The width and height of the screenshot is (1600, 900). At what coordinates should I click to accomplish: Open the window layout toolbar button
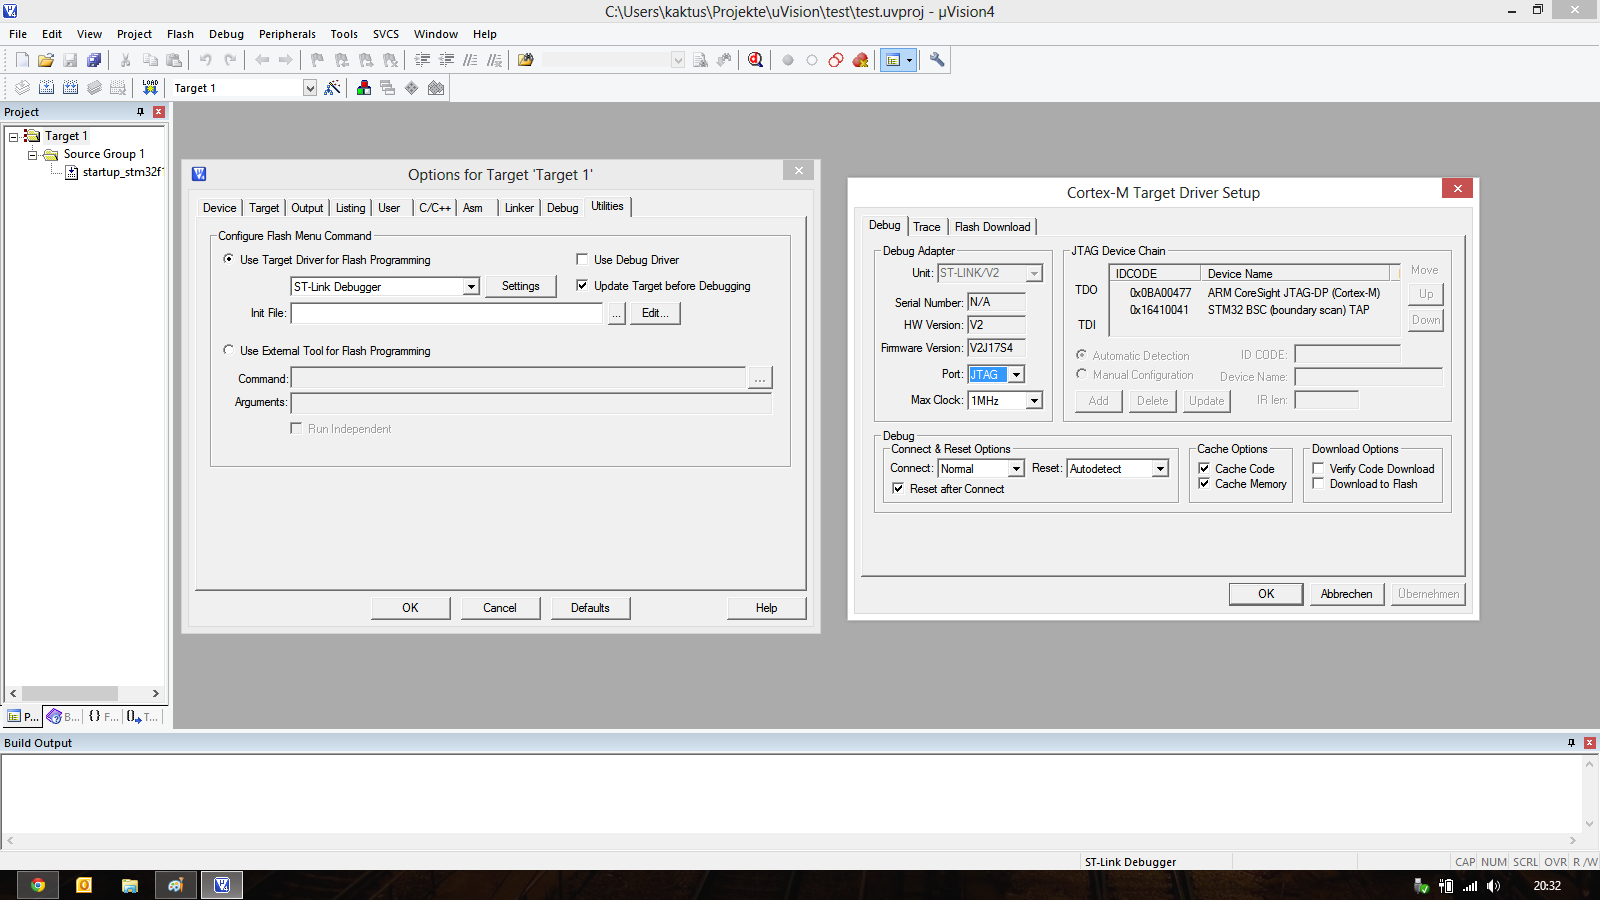point(898,60)
